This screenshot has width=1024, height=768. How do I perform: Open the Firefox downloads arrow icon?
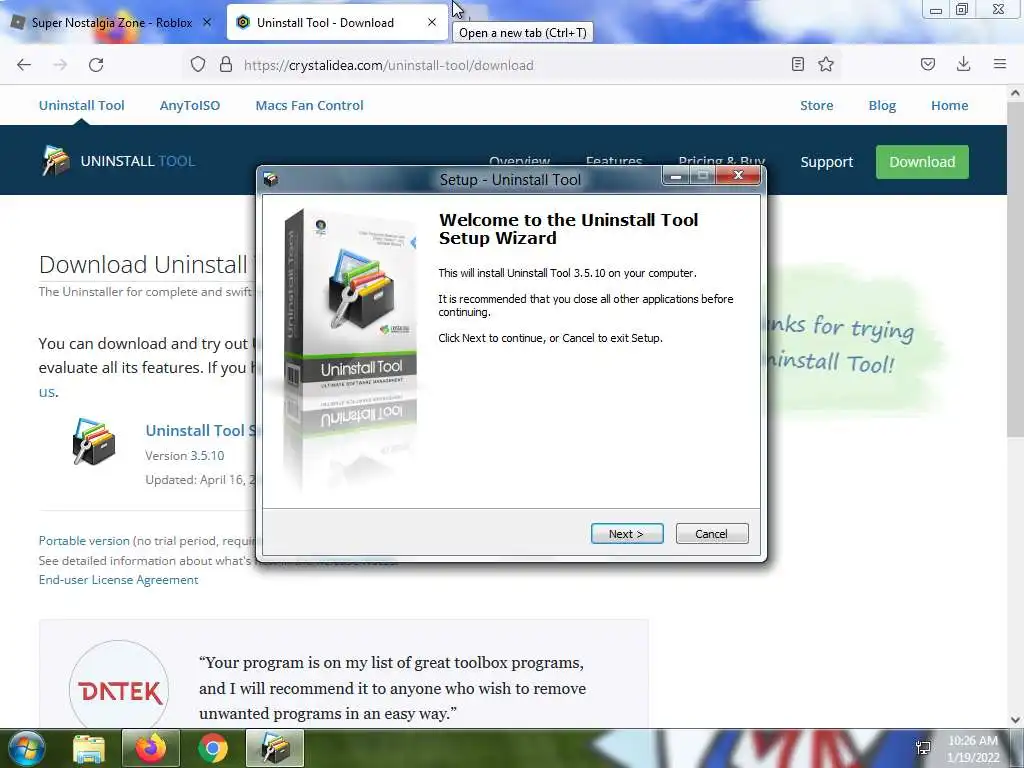click(963, 64)
